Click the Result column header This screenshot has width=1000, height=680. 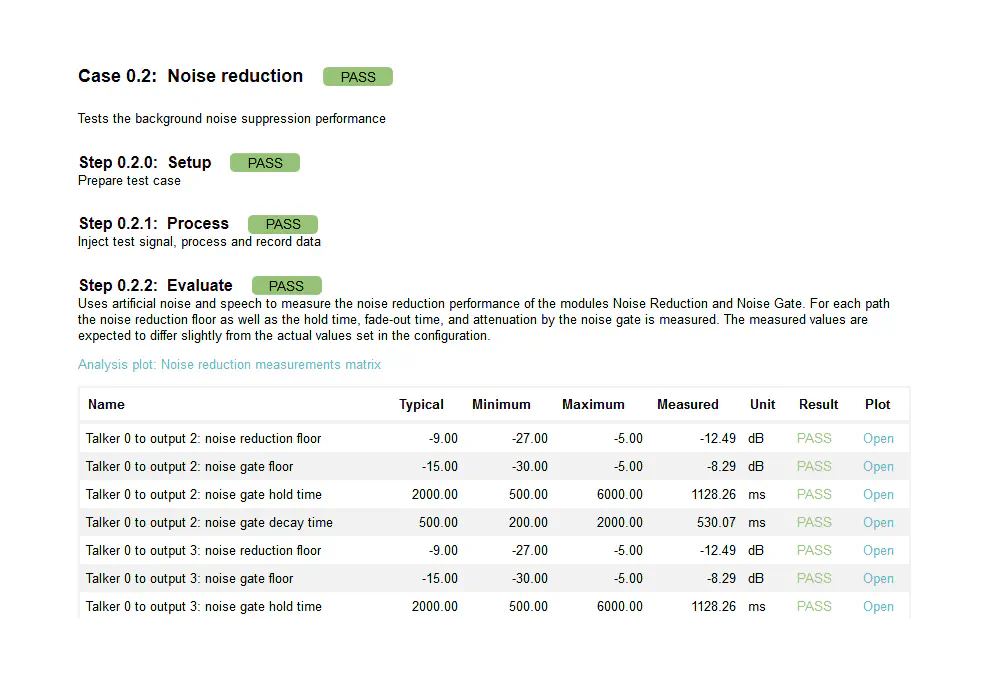tap(819, 404)
